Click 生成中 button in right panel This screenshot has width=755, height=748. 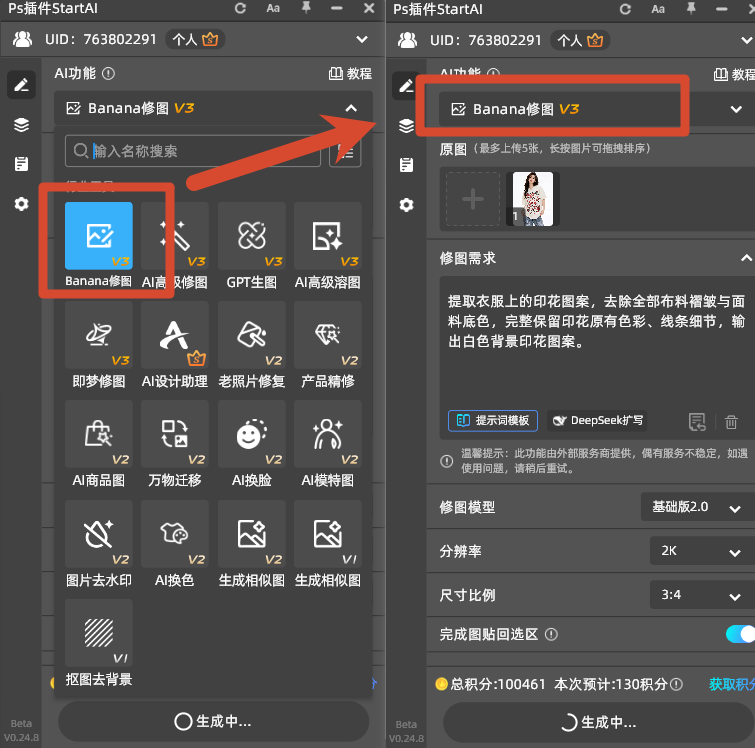[599, 722]
